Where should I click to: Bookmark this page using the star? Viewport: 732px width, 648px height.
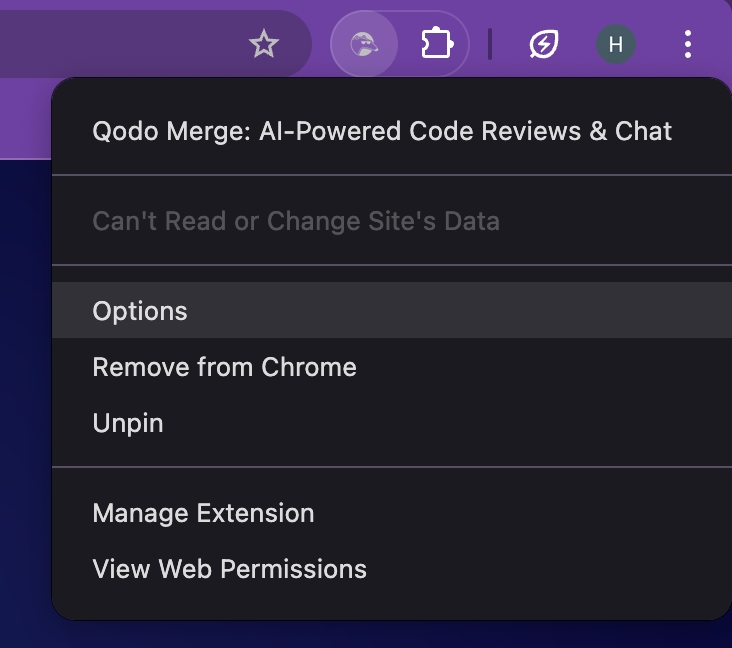(263, 44)
